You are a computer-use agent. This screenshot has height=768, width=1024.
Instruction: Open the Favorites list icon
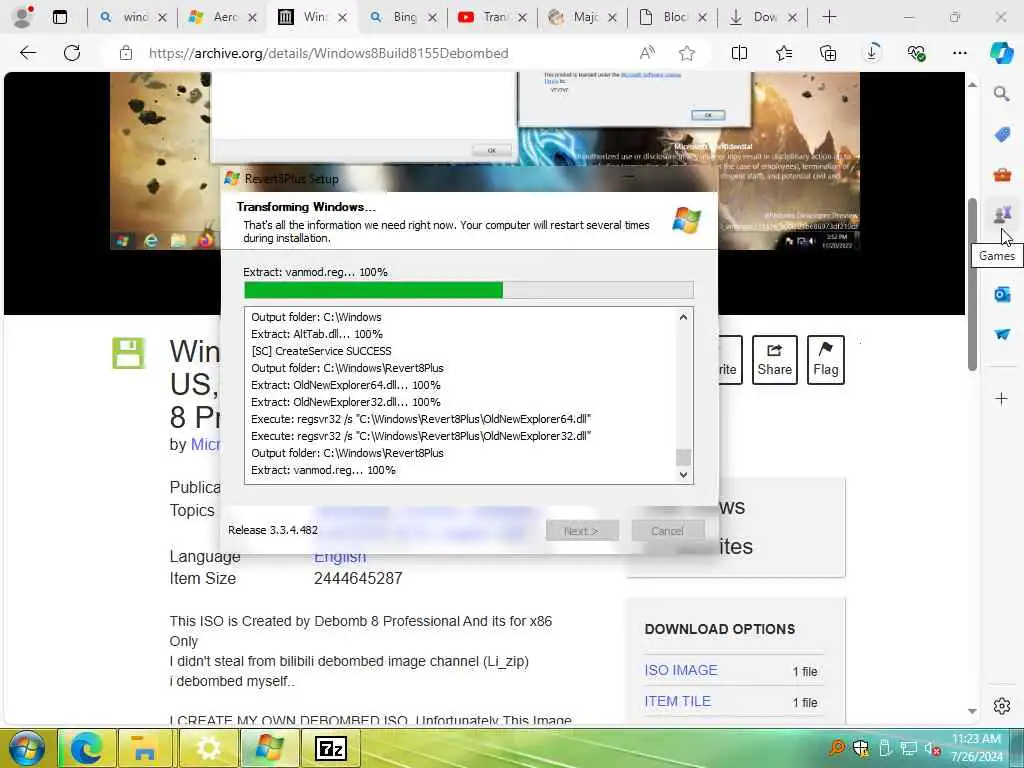[784, 53]
